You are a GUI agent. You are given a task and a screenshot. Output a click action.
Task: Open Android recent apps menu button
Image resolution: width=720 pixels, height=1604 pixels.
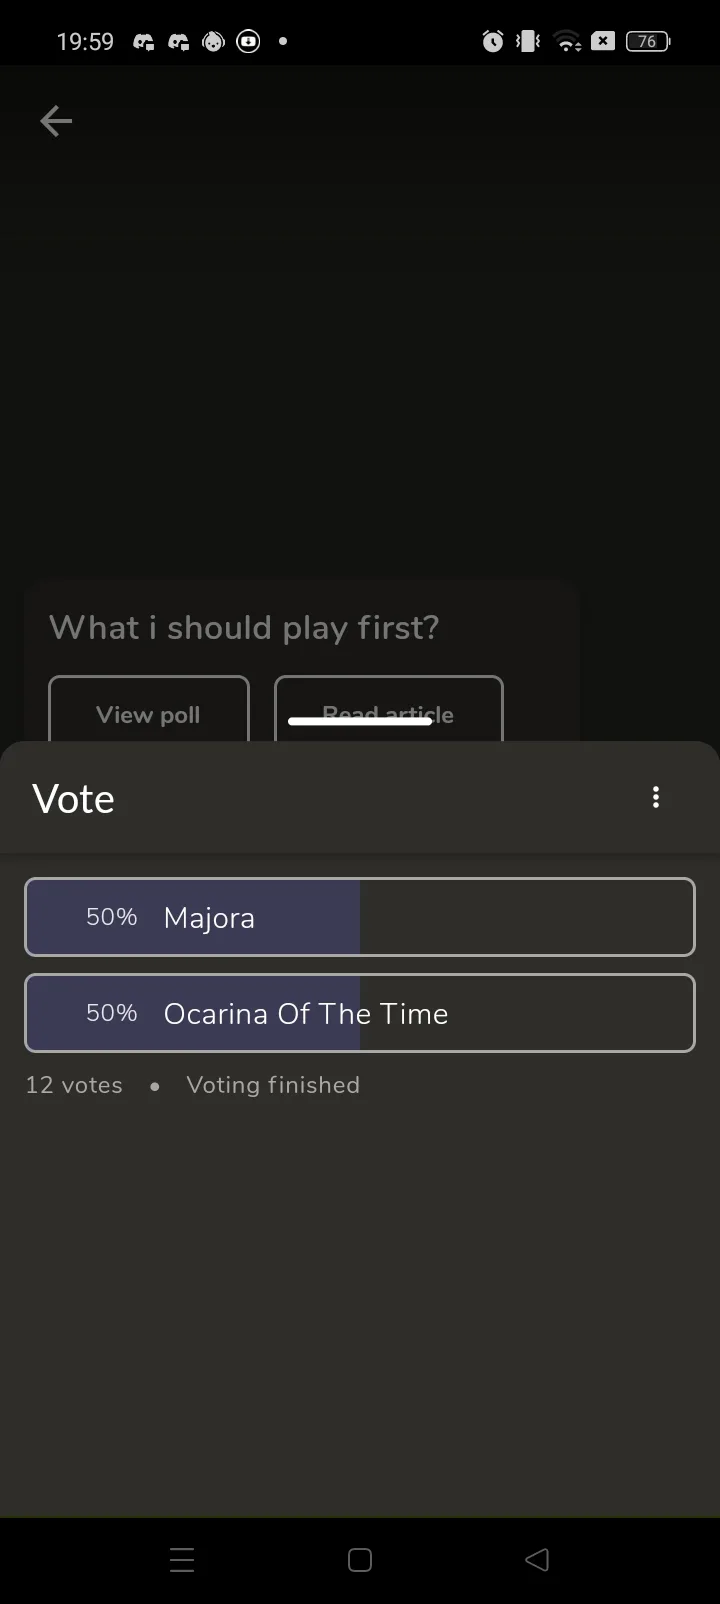point(182,1560)
